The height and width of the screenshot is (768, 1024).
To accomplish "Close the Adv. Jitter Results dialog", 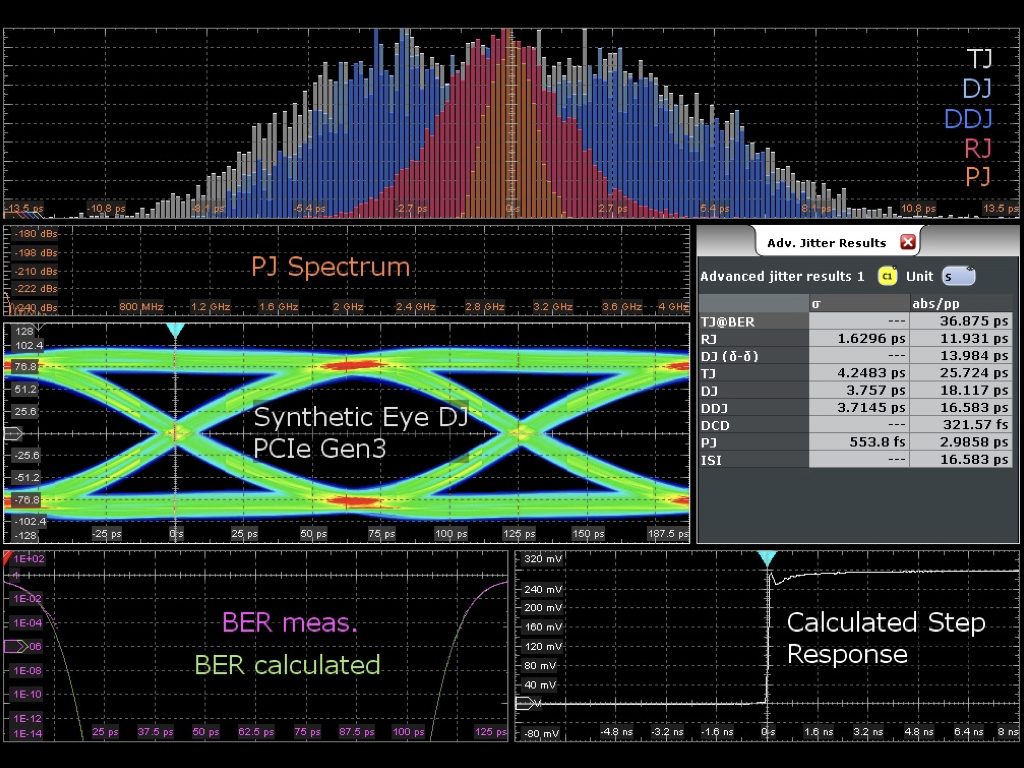I will click(x=907, y=242).
